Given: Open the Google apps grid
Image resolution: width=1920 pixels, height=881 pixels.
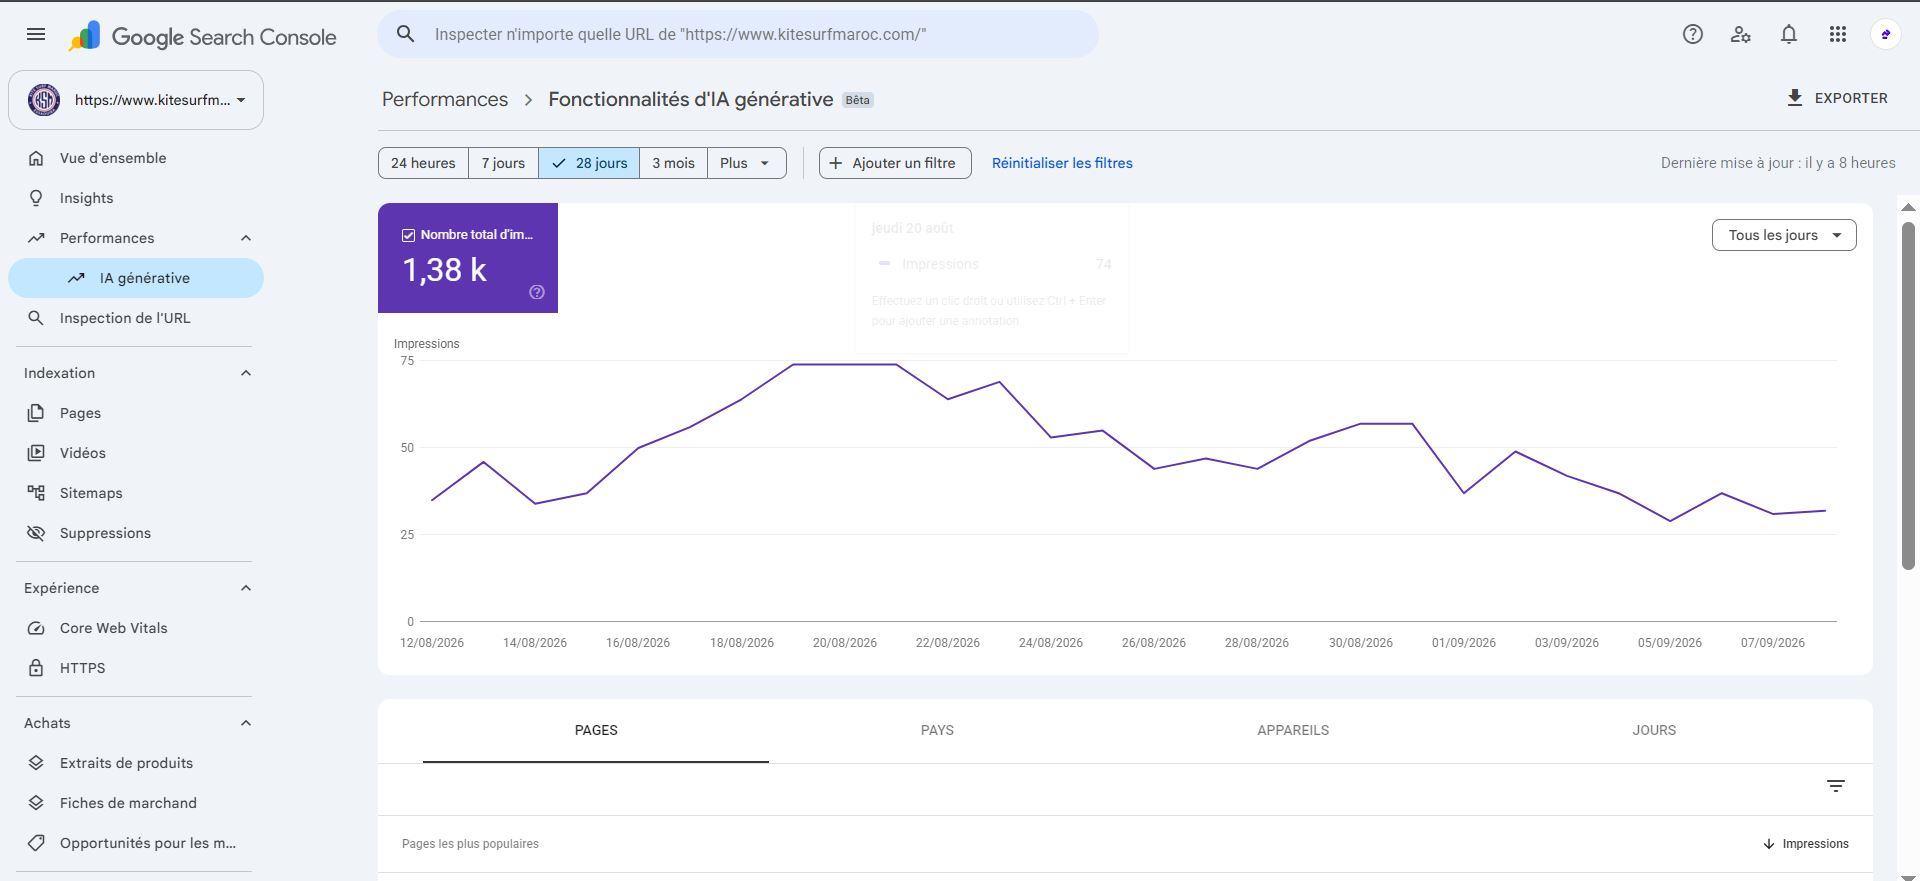Looking at the screenshot, I should pos(1837,34).
